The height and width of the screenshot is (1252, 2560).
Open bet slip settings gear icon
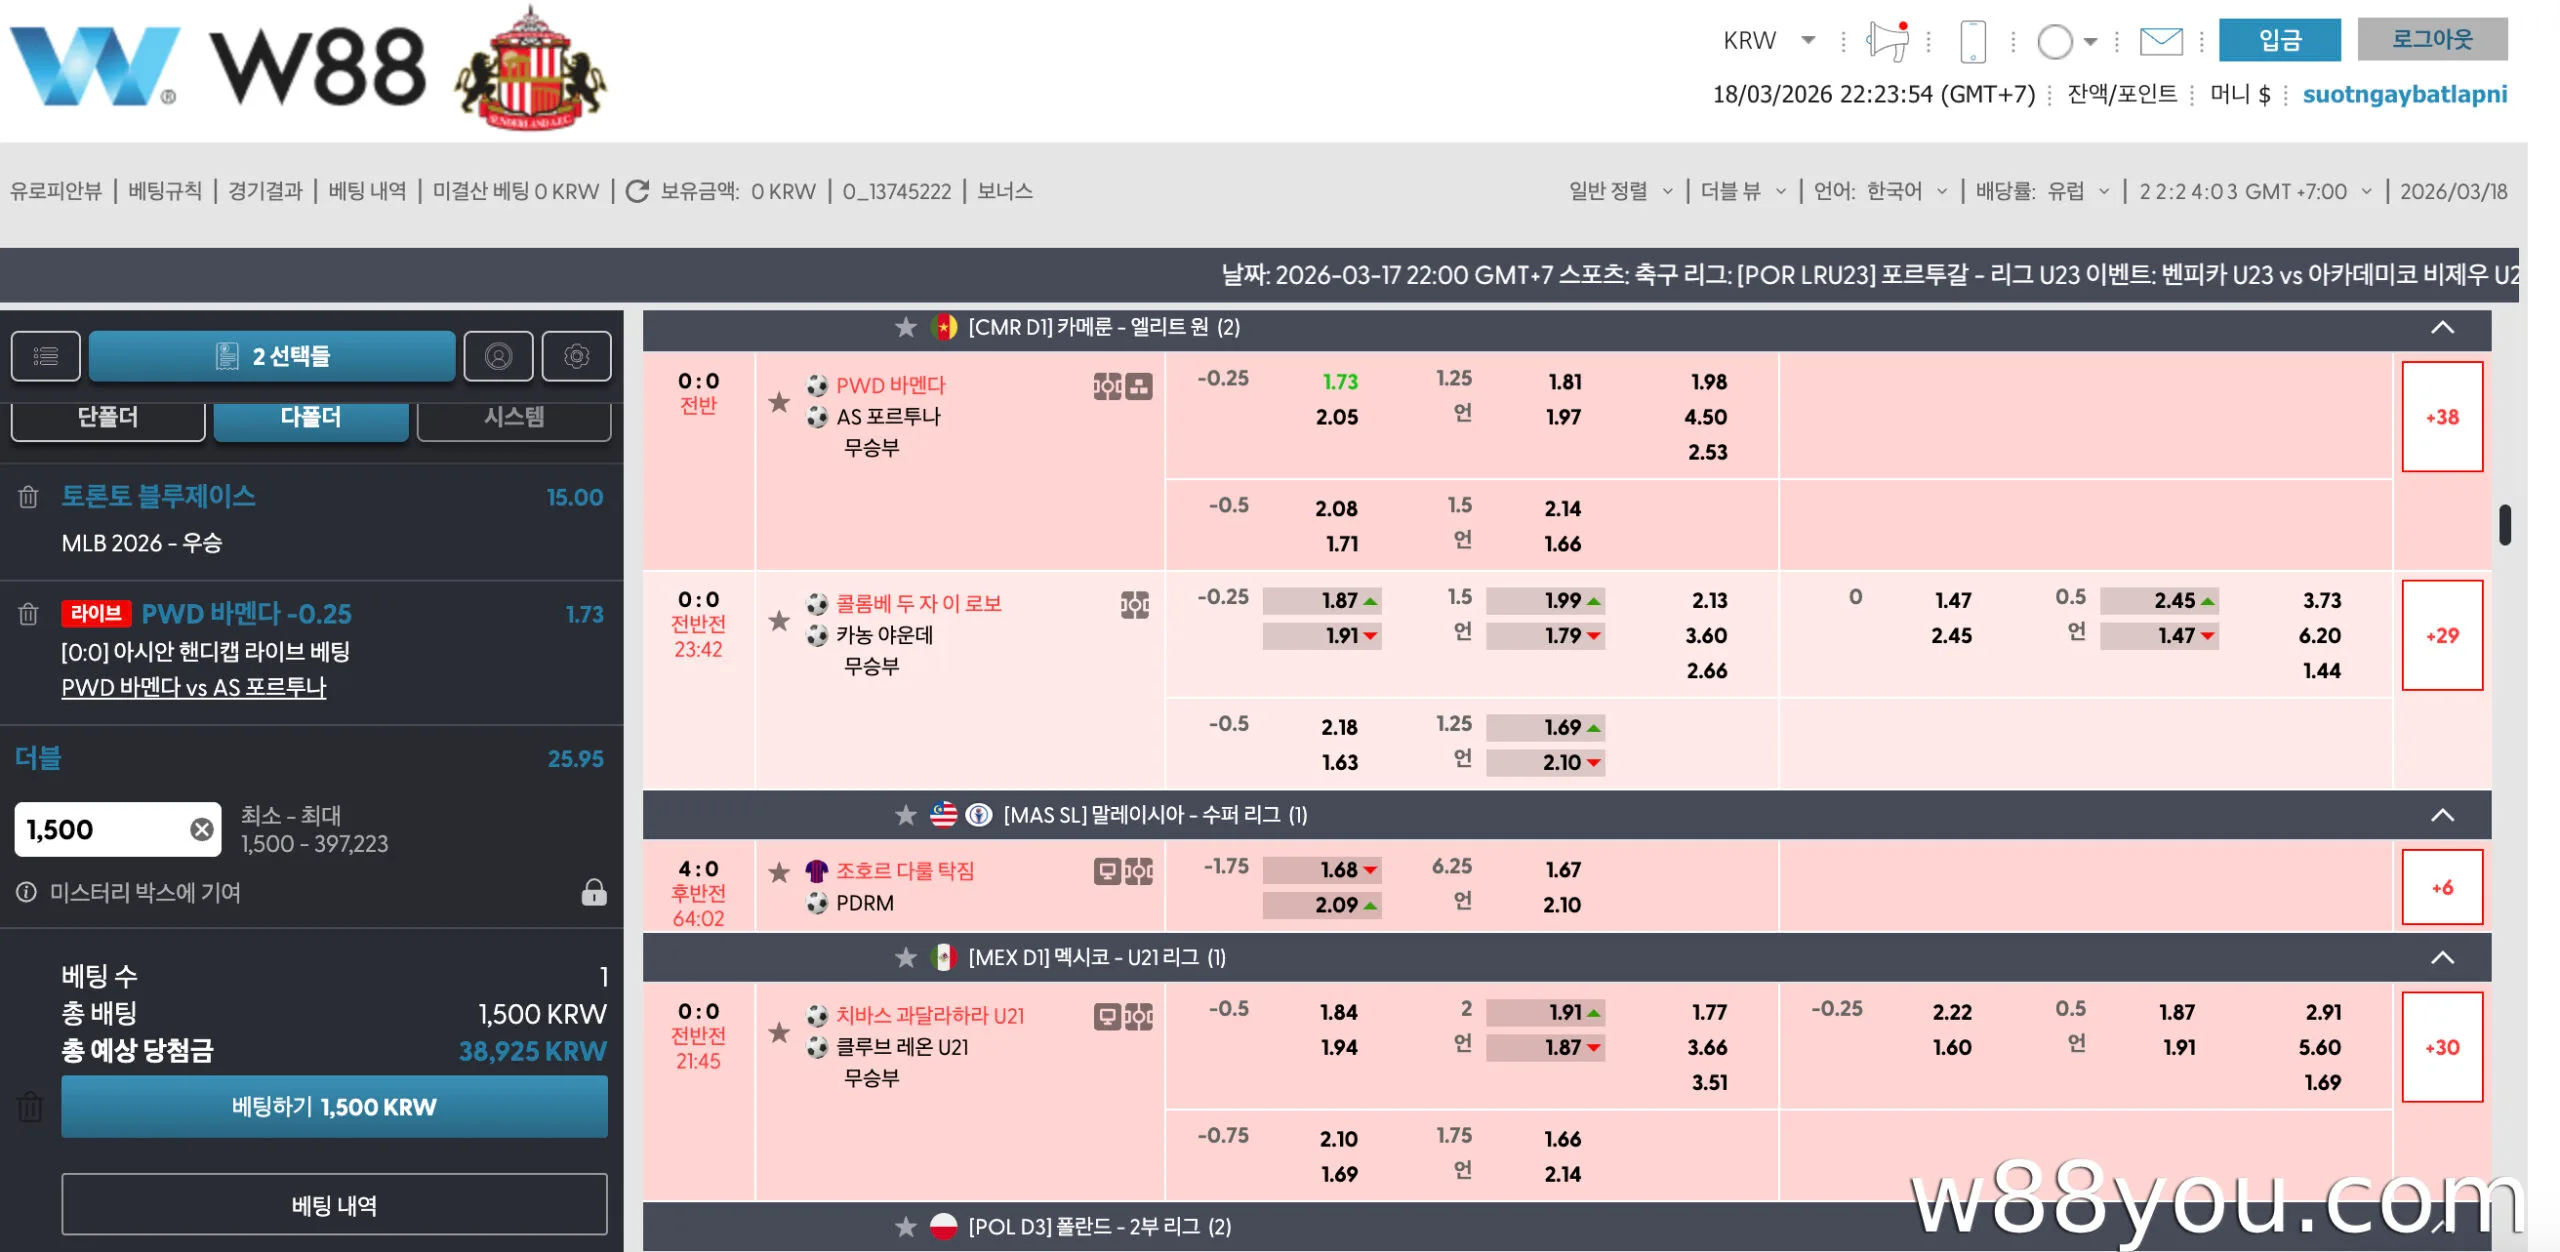(576, 356)
